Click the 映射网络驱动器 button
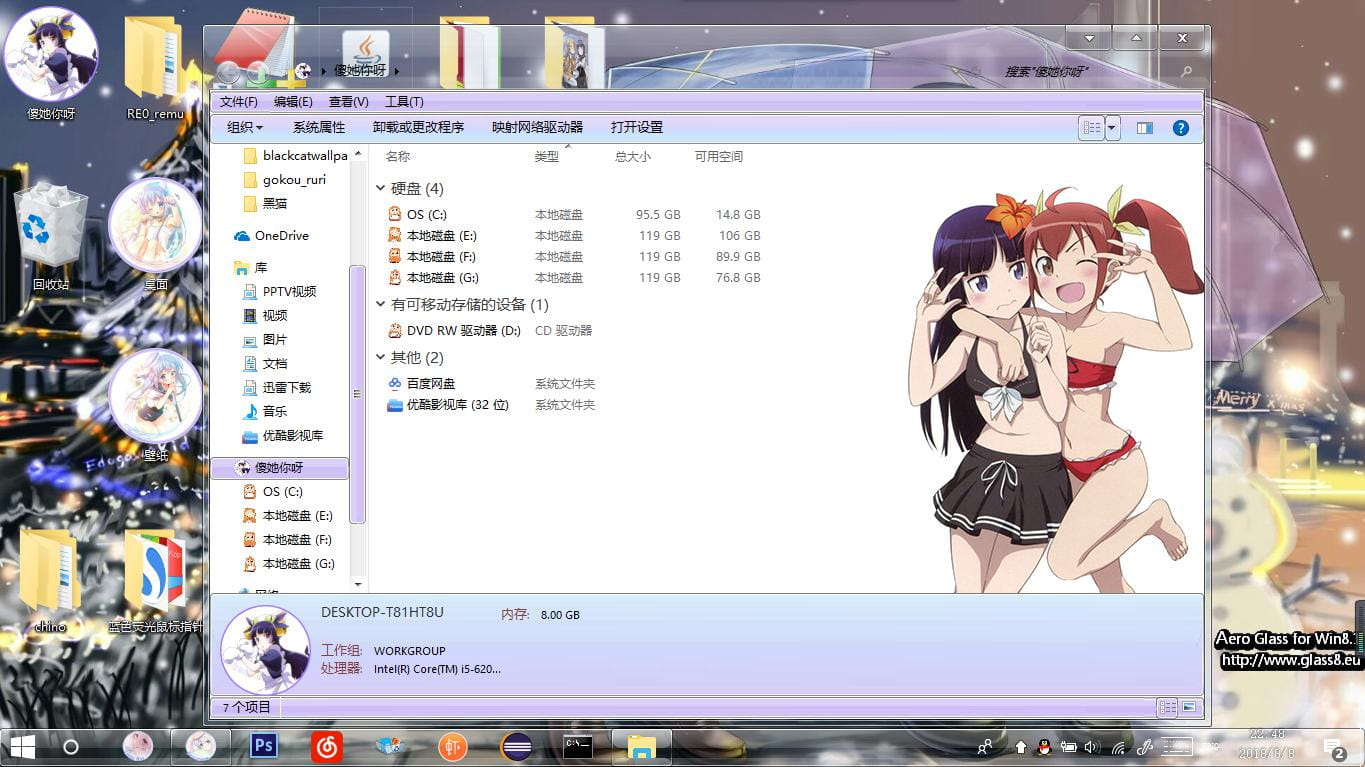This screenshot has width=1365, height=767. (x=539, y=127)
